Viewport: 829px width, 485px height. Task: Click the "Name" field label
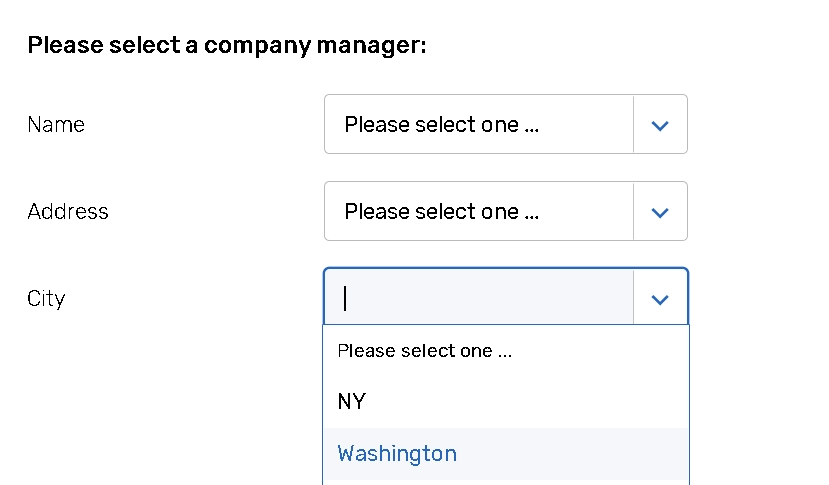coord(56,125)
